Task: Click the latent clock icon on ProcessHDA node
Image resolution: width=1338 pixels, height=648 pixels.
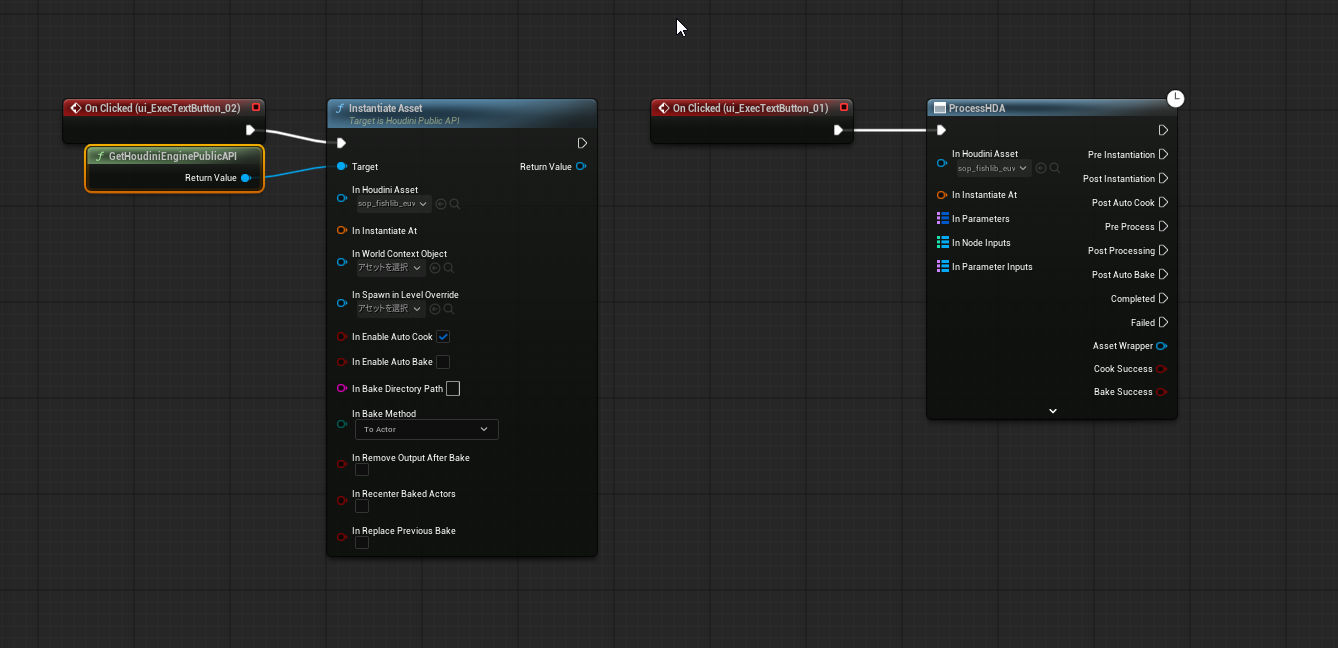Action: (x=1176, y=98)
